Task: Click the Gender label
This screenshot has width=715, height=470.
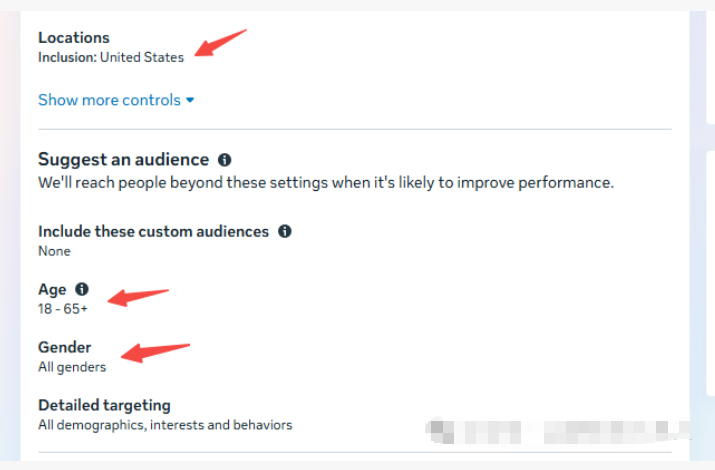Action: point(64,347)
